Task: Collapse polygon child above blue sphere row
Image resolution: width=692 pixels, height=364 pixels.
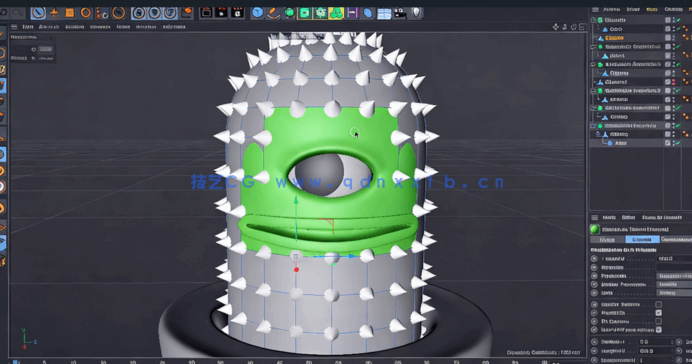Action: pyautogui.click(x=598, y=134)
